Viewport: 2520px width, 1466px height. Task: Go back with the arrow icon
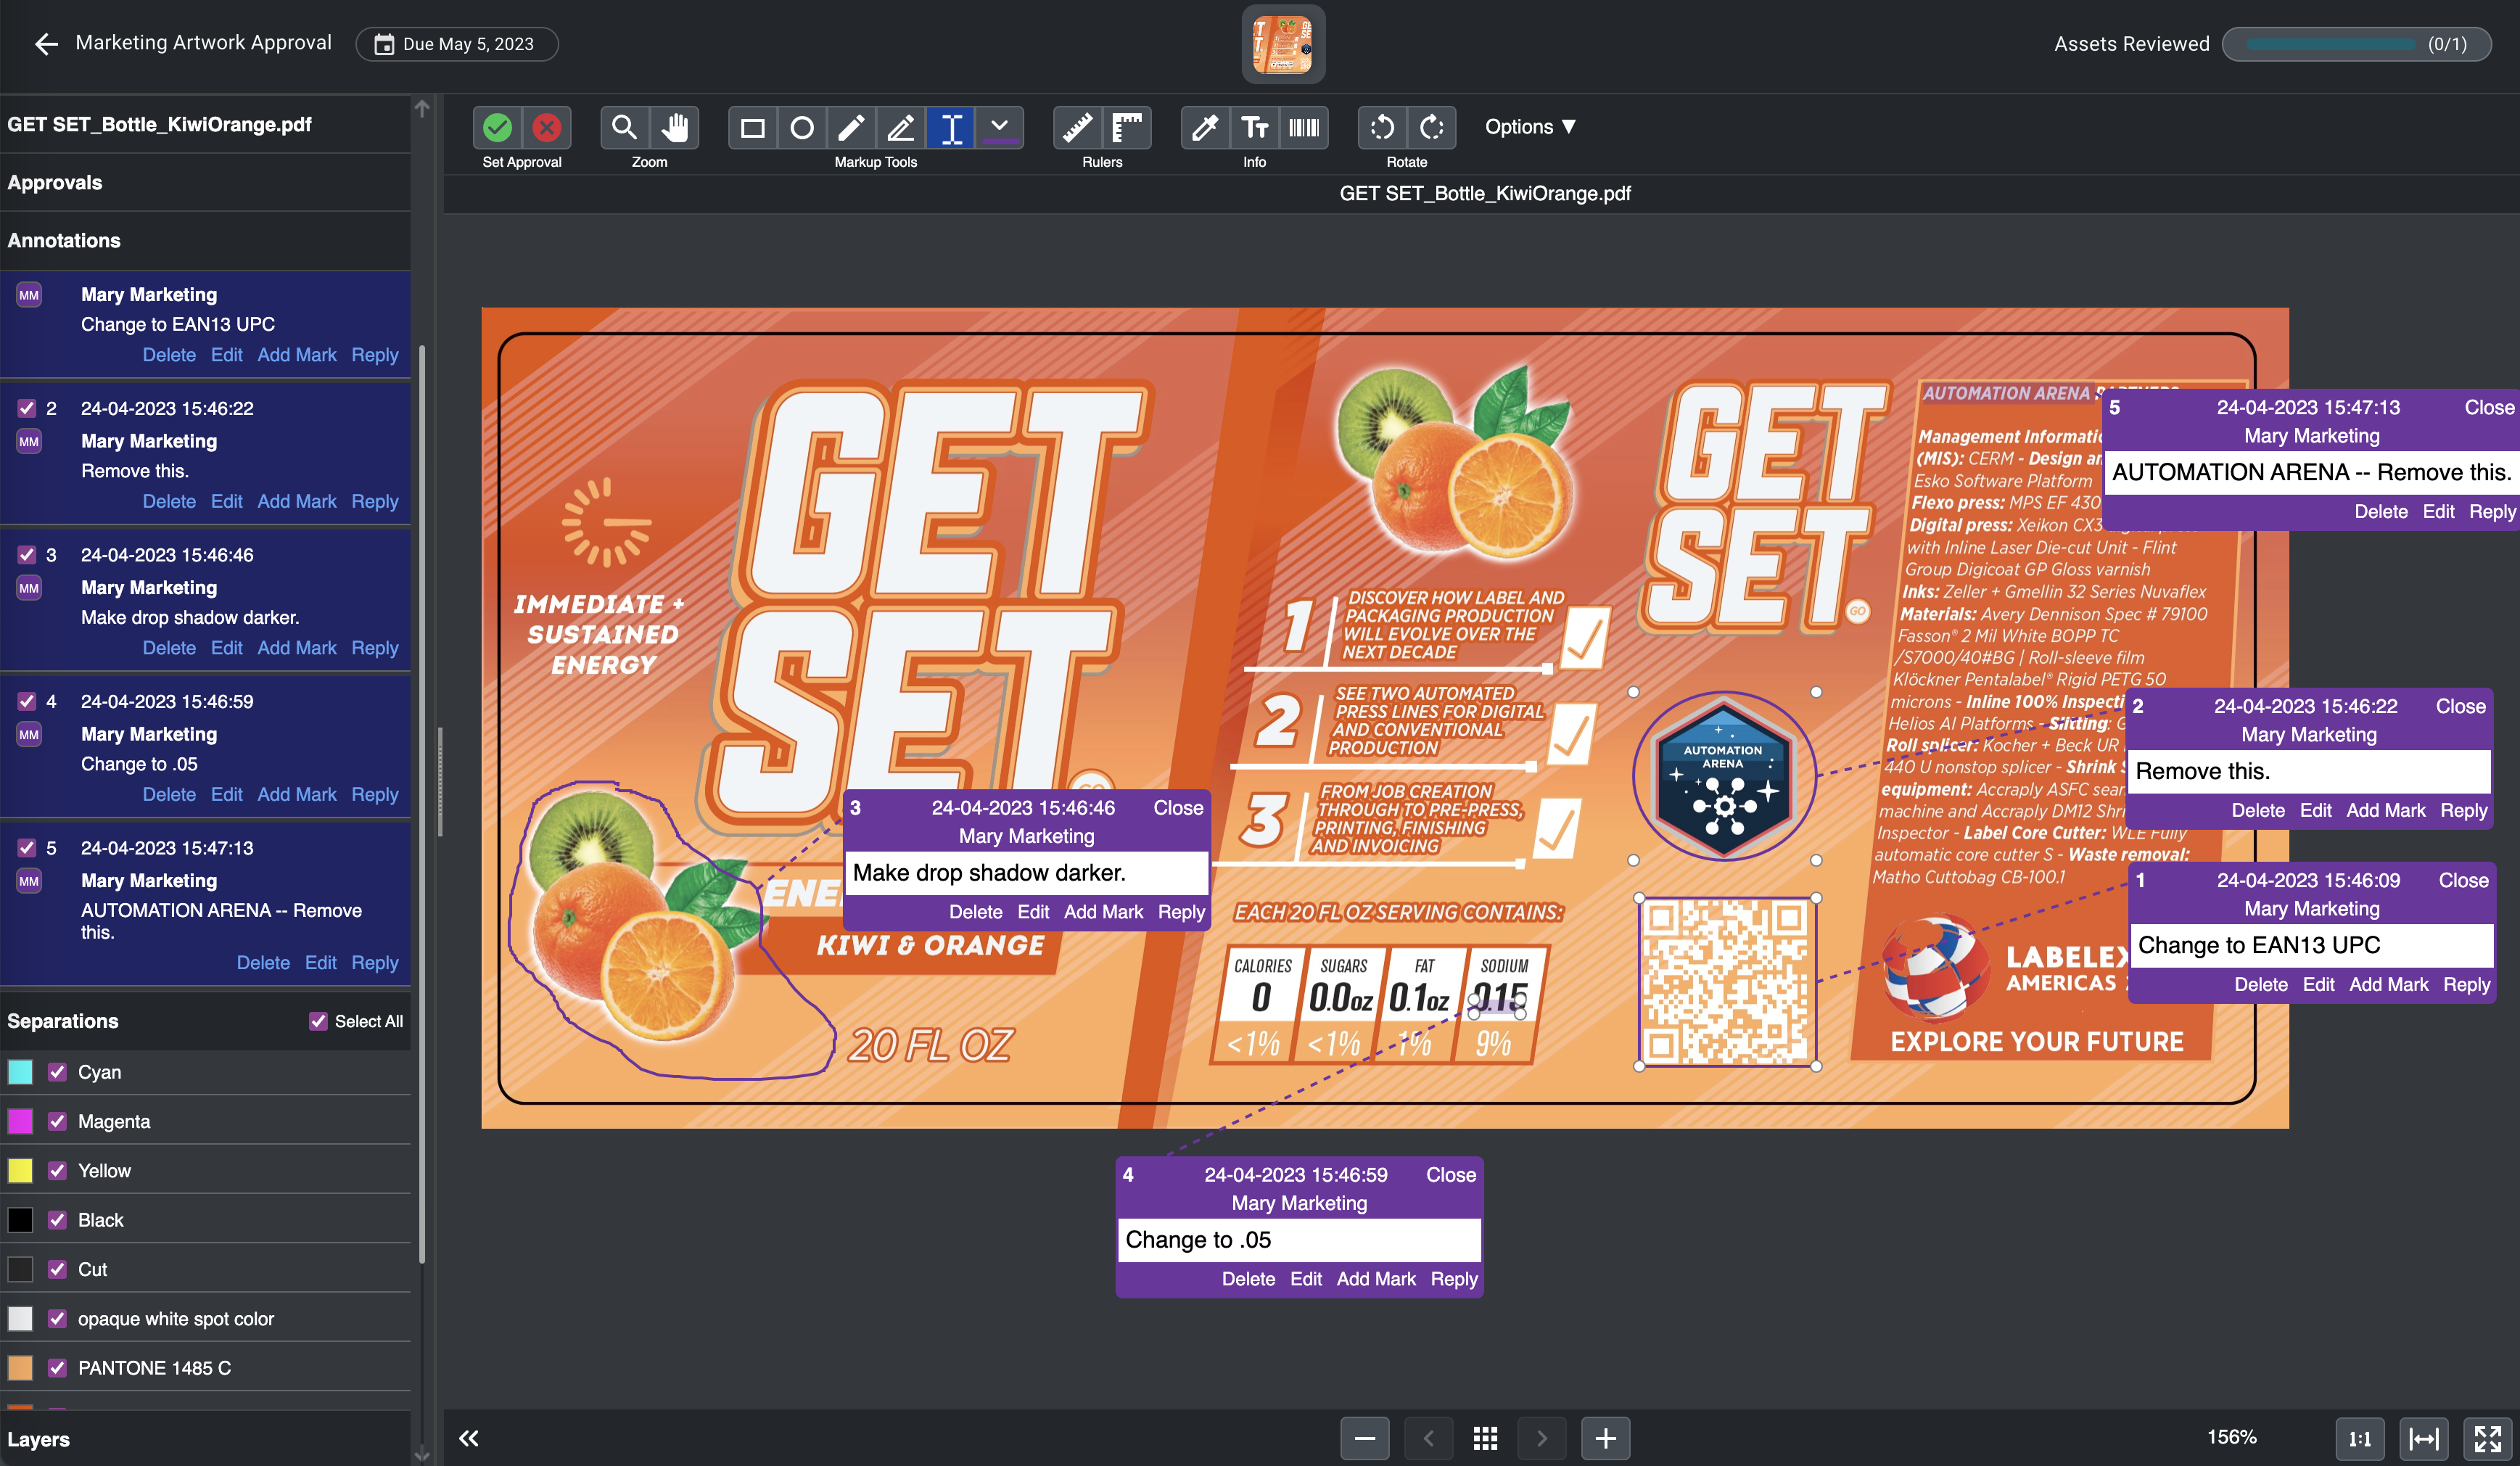tap(46, 43)
